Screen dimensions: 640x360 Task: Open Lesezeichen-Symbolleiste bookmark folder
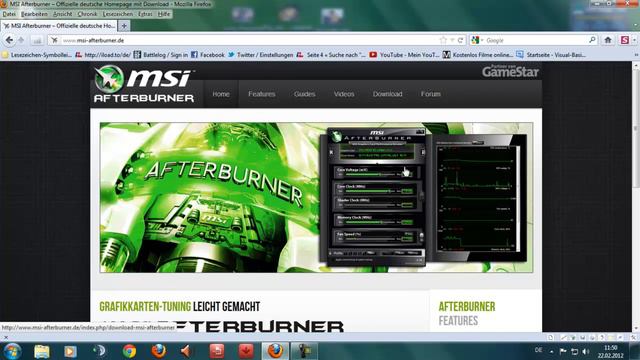click(37, 55)
